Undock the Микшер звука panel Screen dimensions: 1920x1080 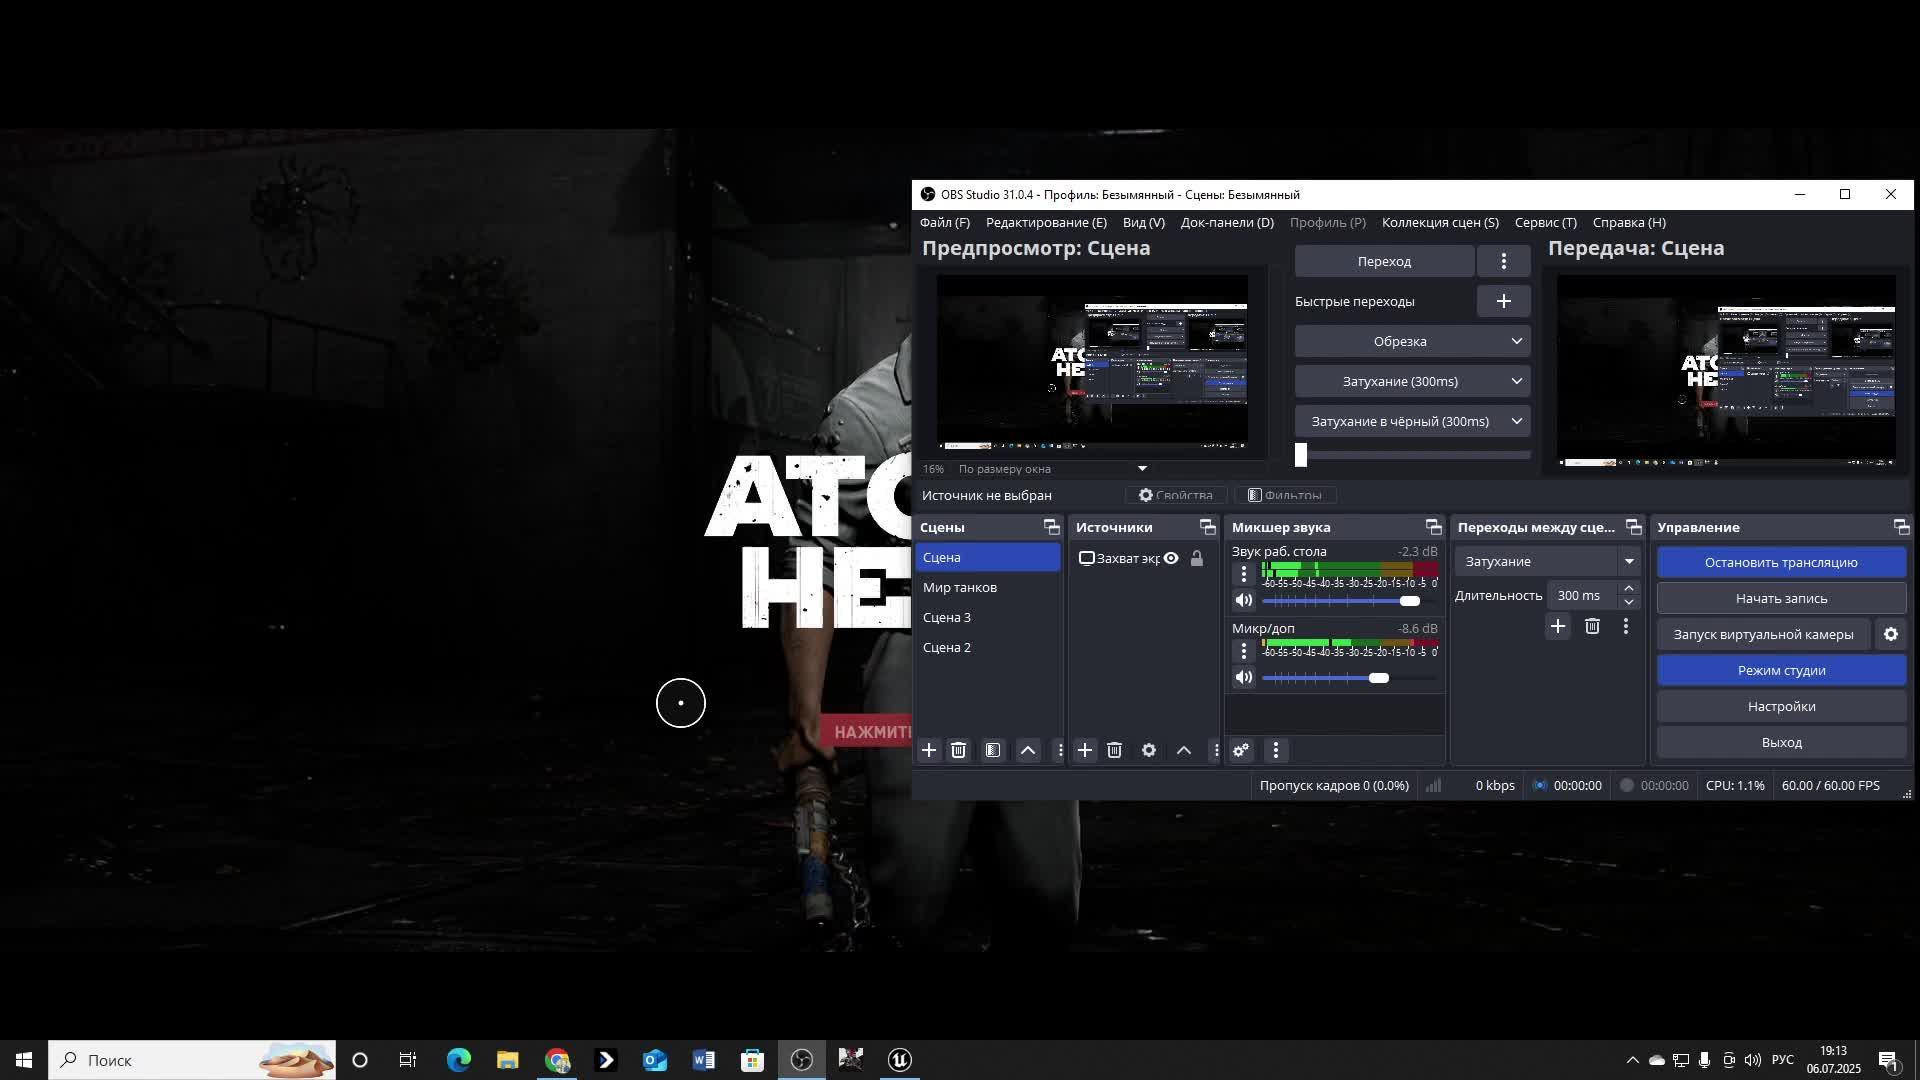pos(1433,527)
